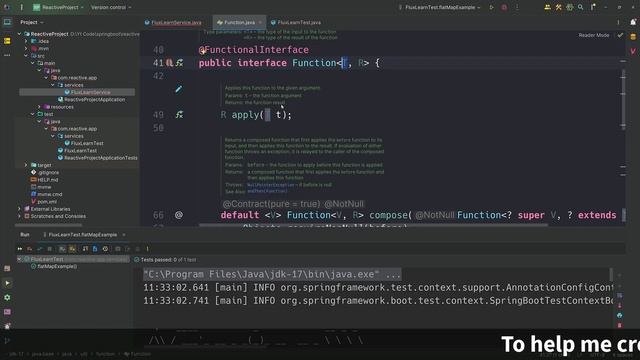
Task: Switch to FluxLearnTest.java tab
Action: tap(296, 22)
